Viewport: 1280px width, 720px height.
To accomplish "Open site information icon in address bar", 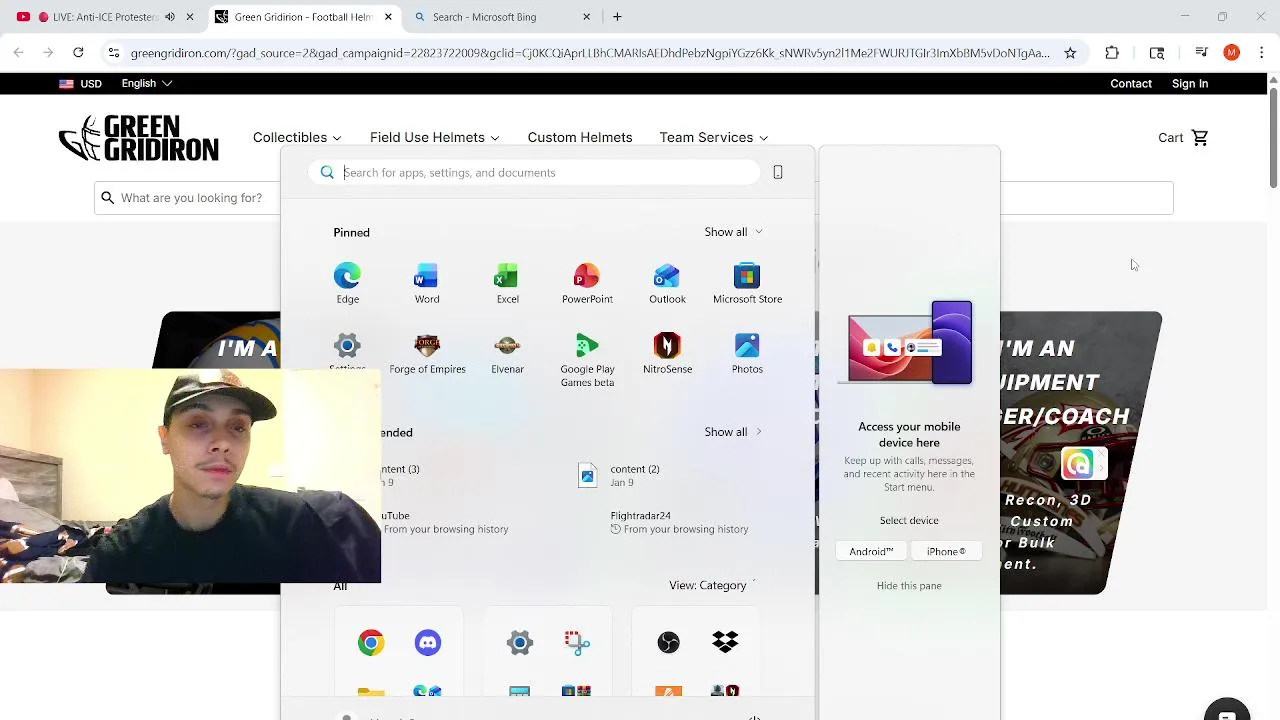I will click(114, 53).
